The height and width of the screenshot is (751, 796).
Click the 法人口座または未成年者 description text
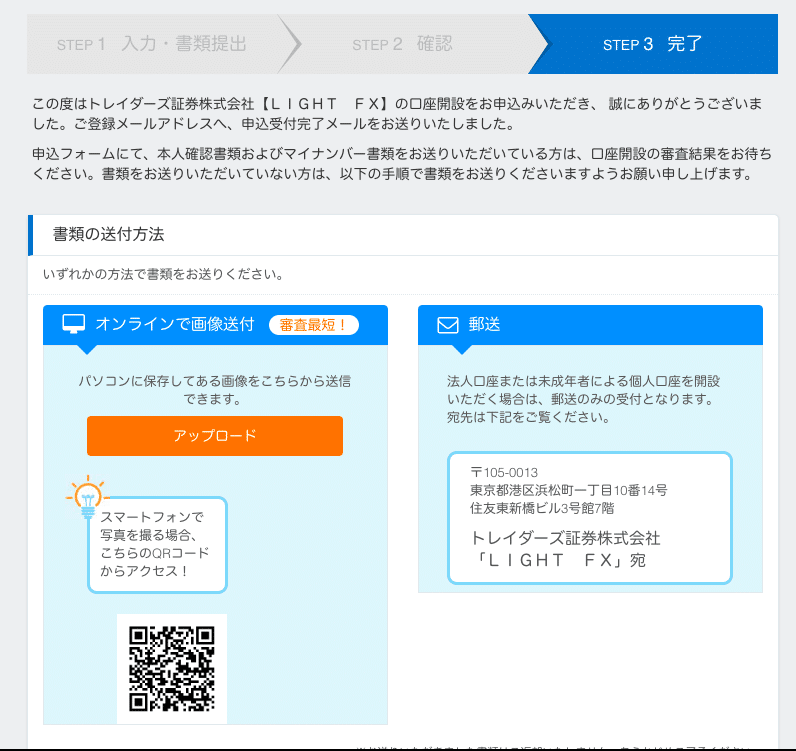click(583, 399)
